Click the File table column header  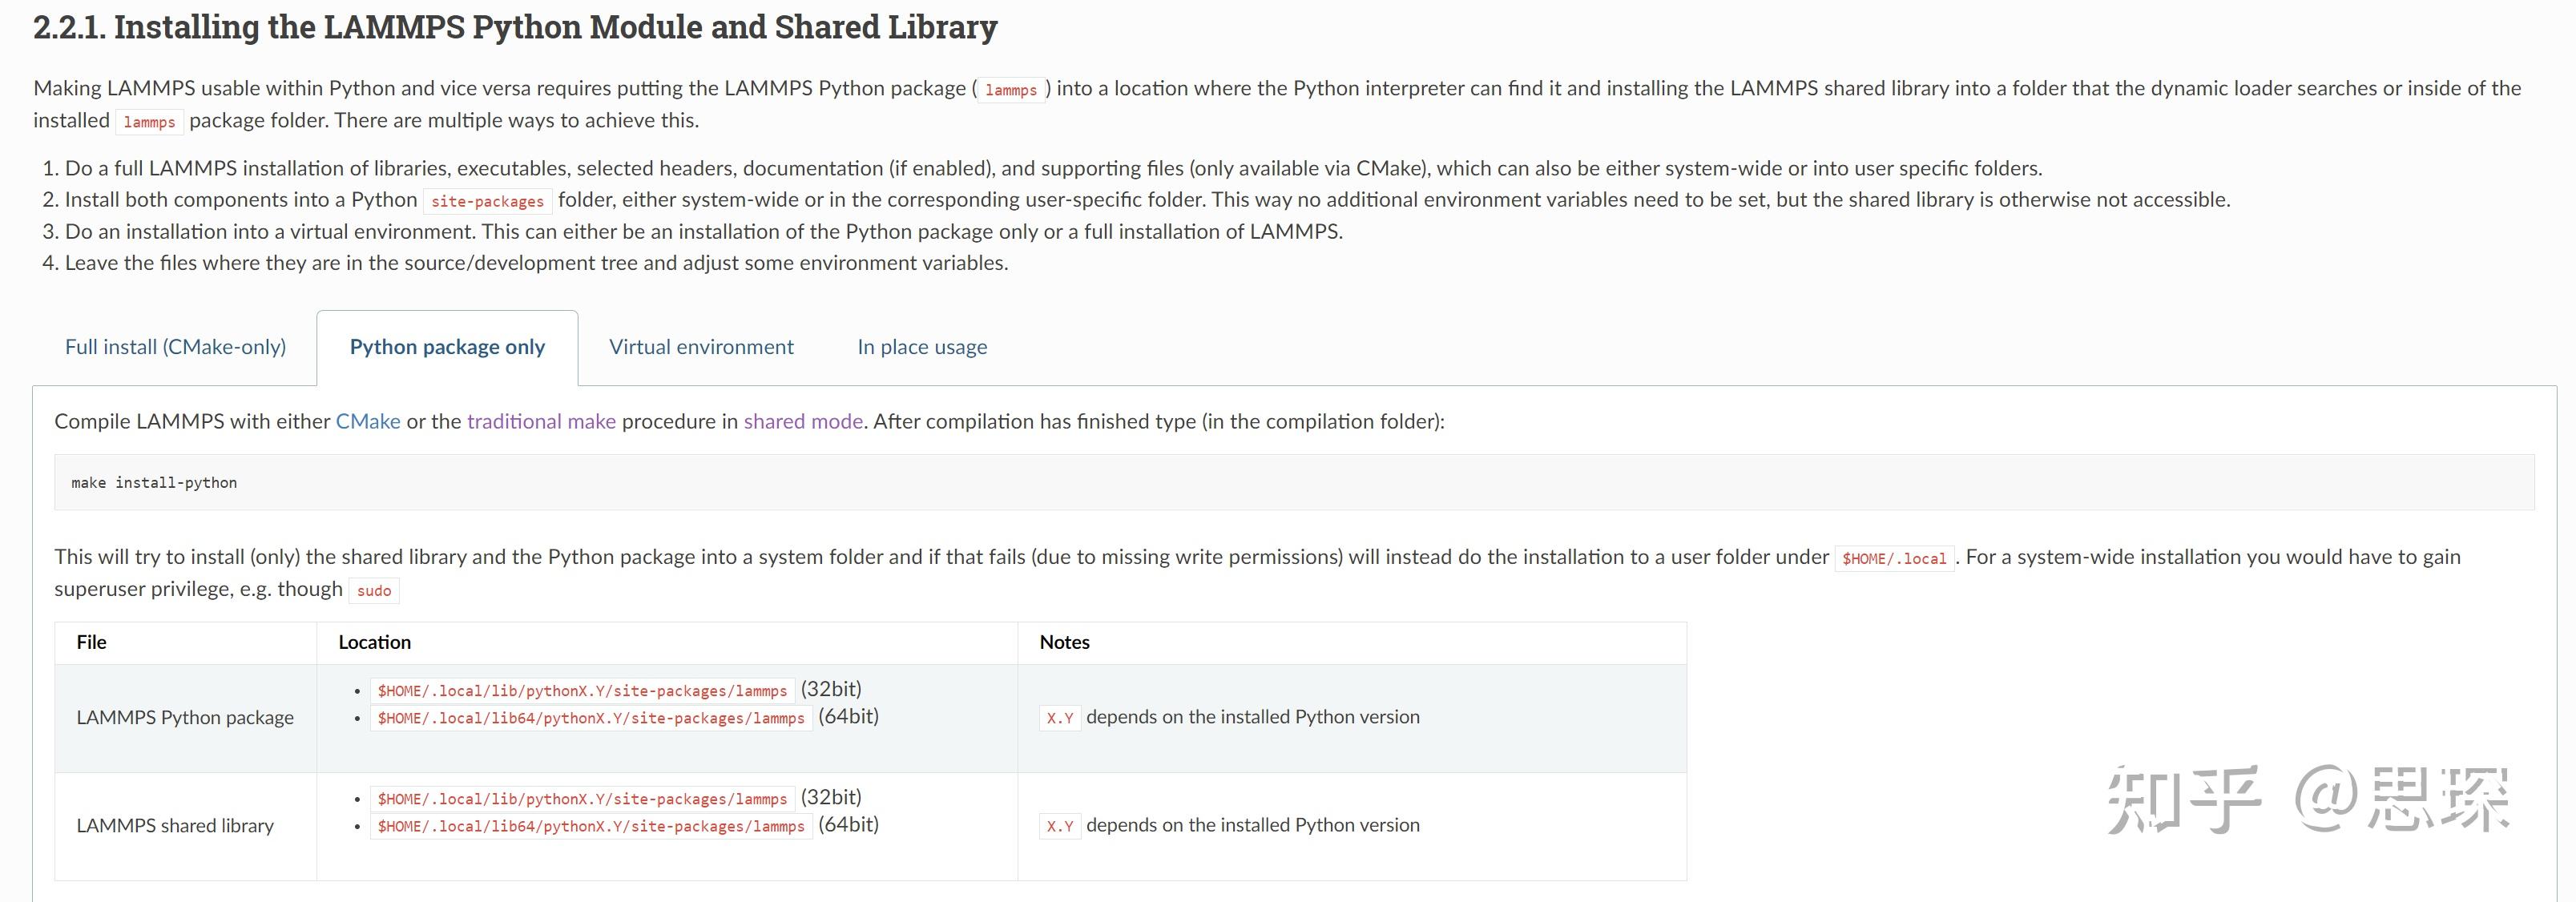click(x=91, y=643)
